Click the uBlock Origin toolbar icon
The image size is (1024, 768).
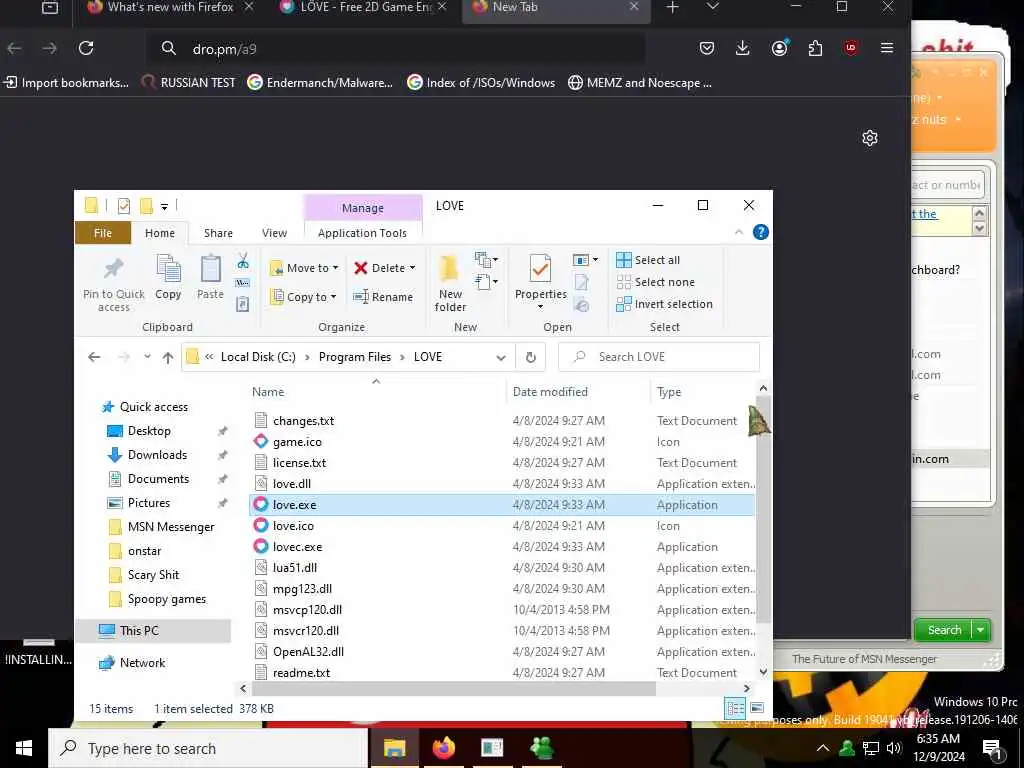pyautogui.click(x=850, y=48)
